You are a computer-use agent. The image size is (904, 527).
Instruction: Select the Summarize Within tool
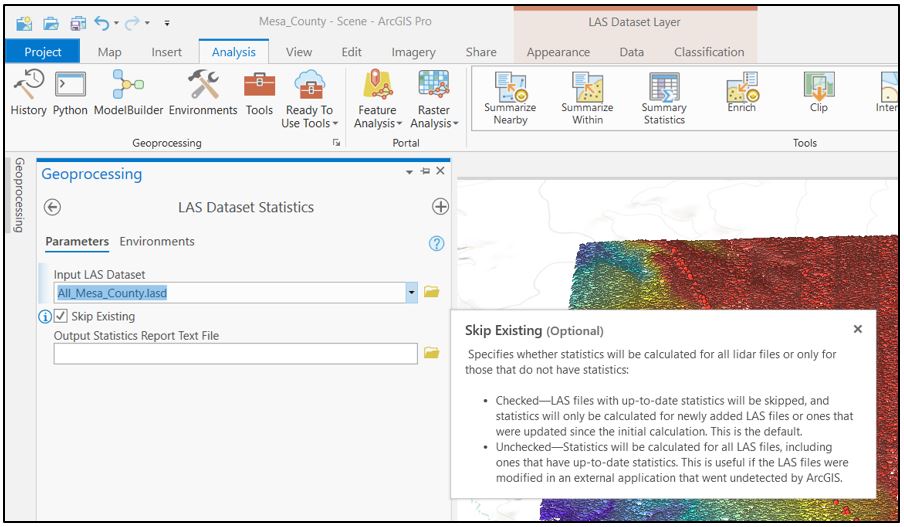587,98
